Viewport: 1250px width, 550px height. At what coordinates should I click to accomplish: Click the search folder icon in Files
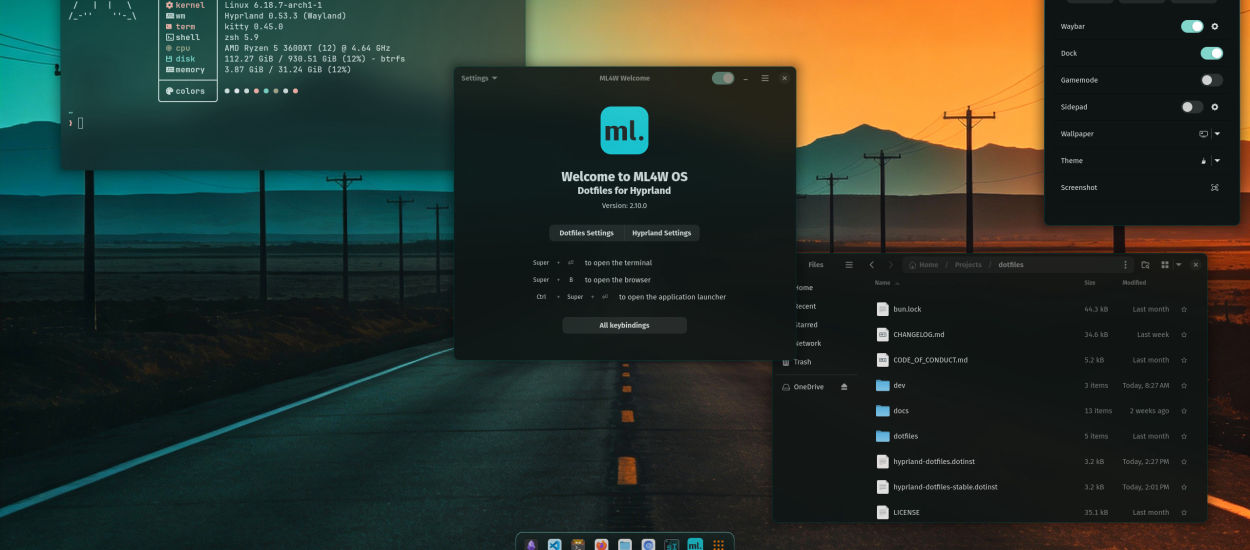point(1145,265)
